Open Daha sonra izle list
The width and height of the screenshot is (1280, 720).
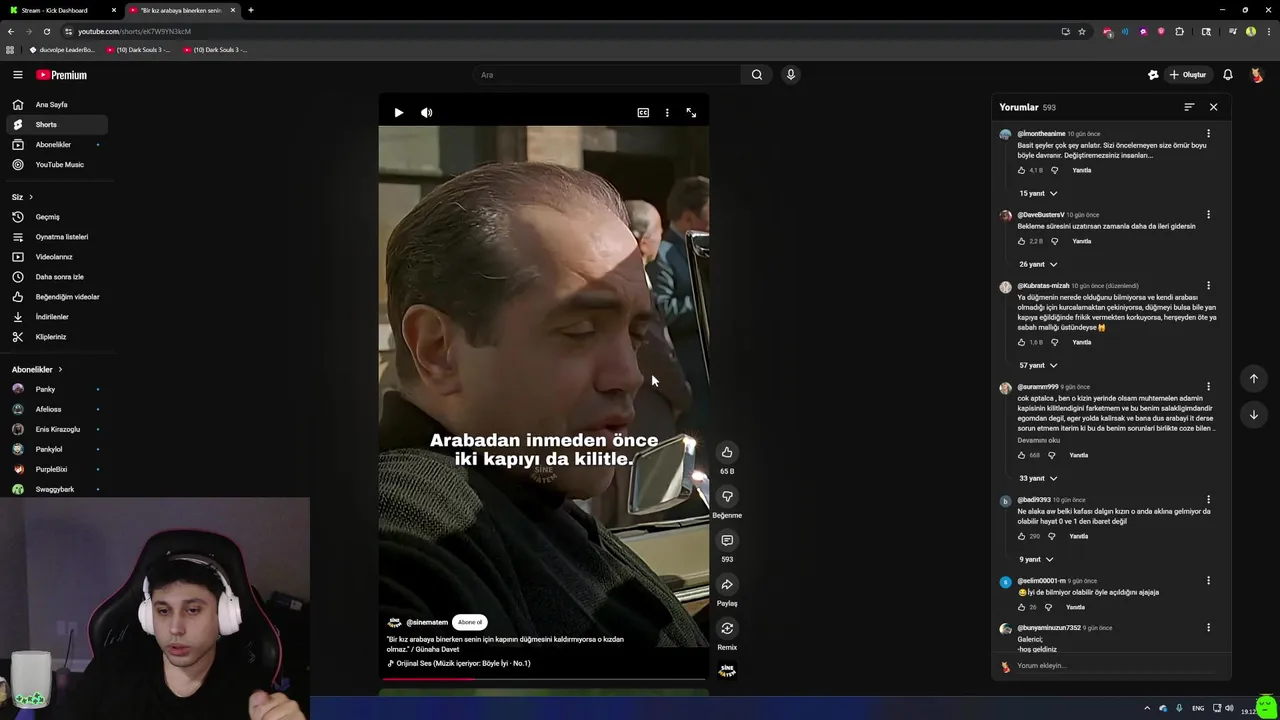coord(57,277)
